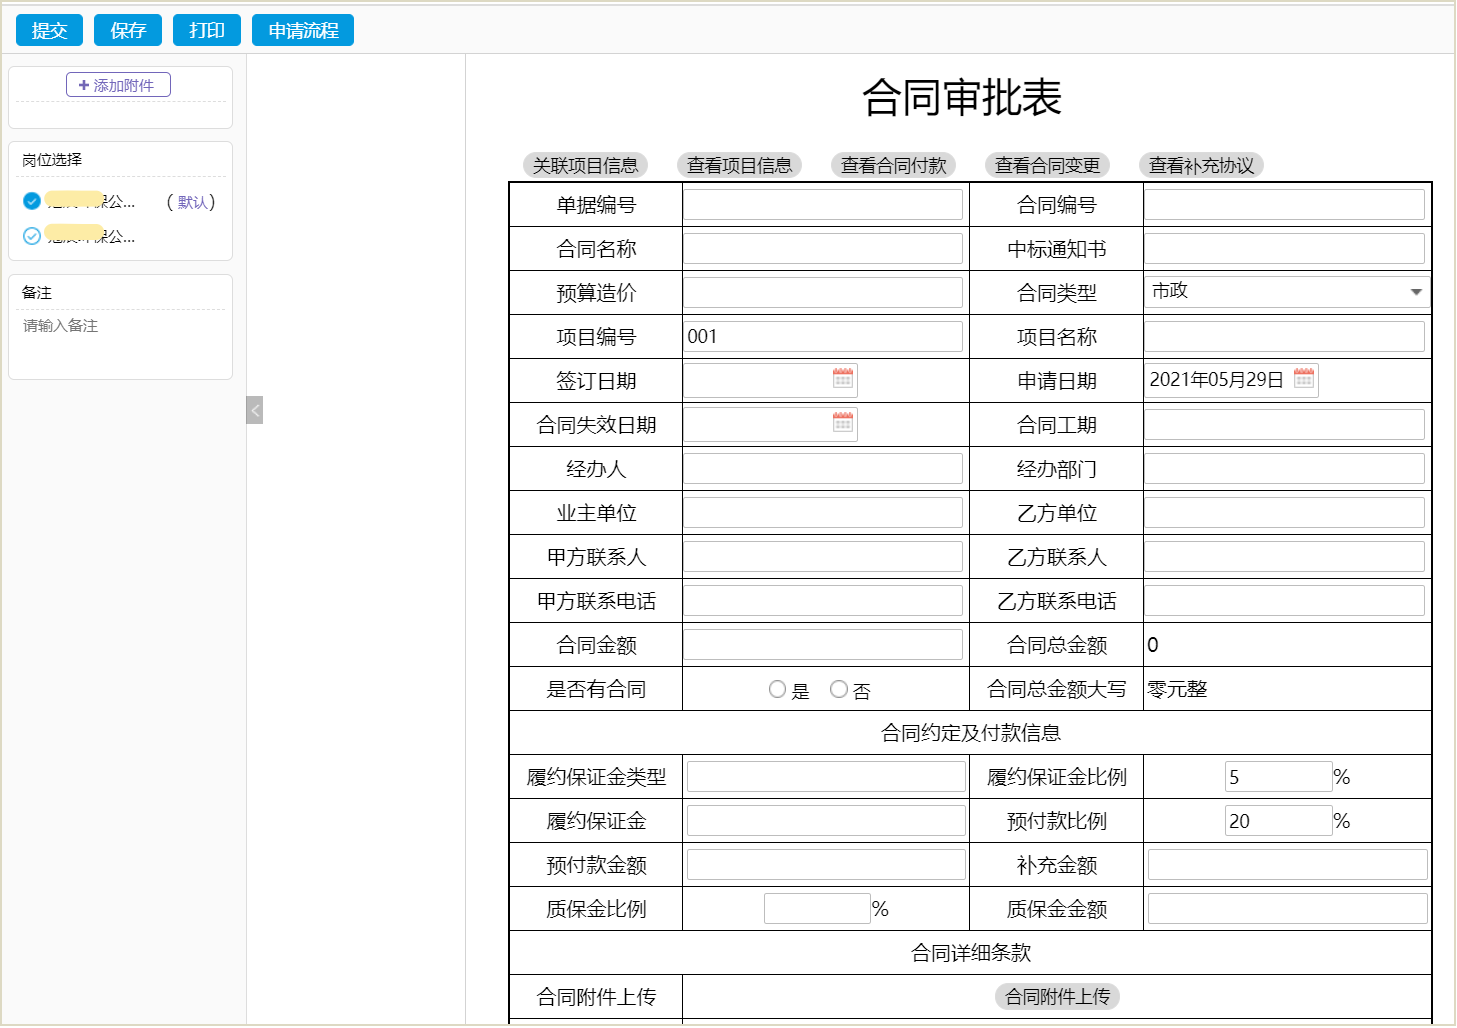Open the 查看合同付款 tab
The height and width of the screenshot is (1028, 1457).
point(893,165)
